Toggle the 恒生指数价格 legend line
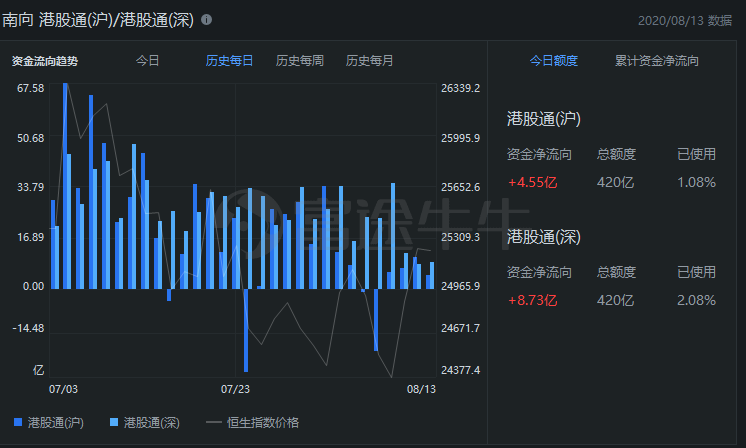 (x=214, y=422)
